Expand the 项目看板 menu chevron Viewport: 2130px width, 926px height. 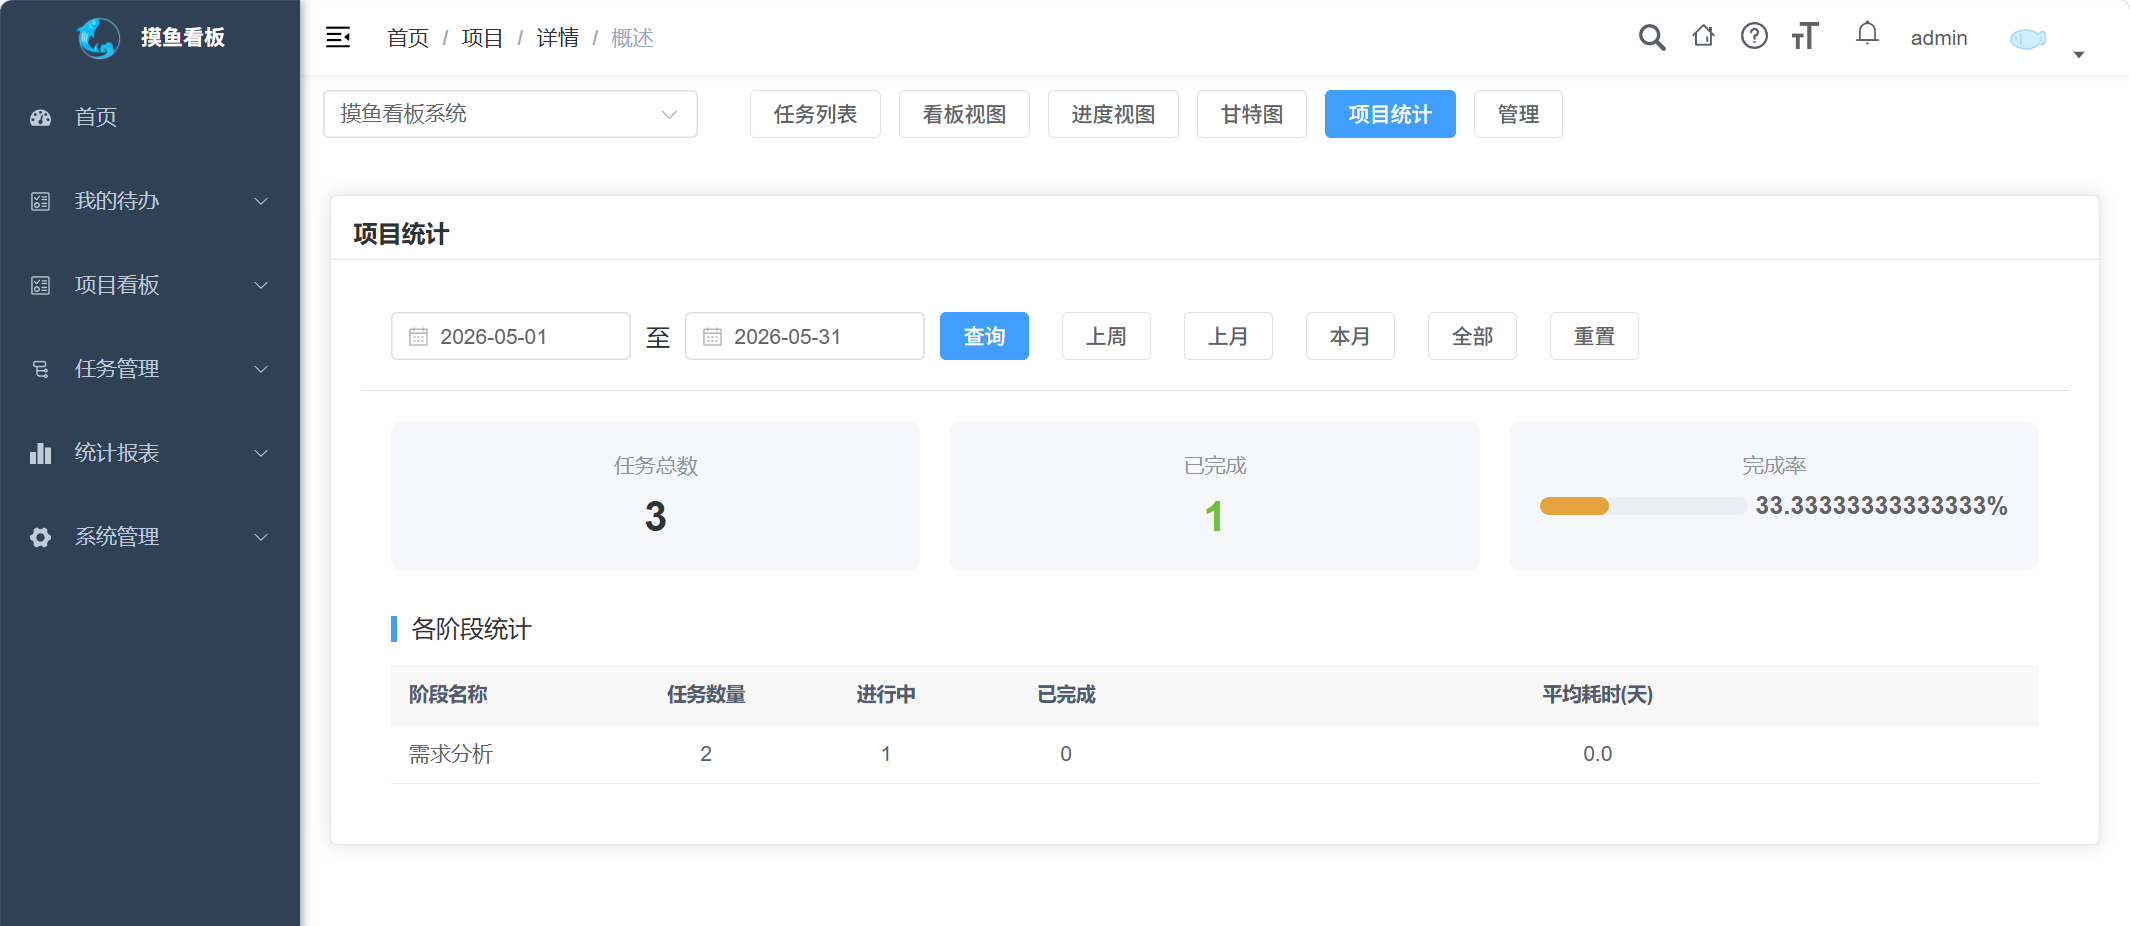pos(261,285)
